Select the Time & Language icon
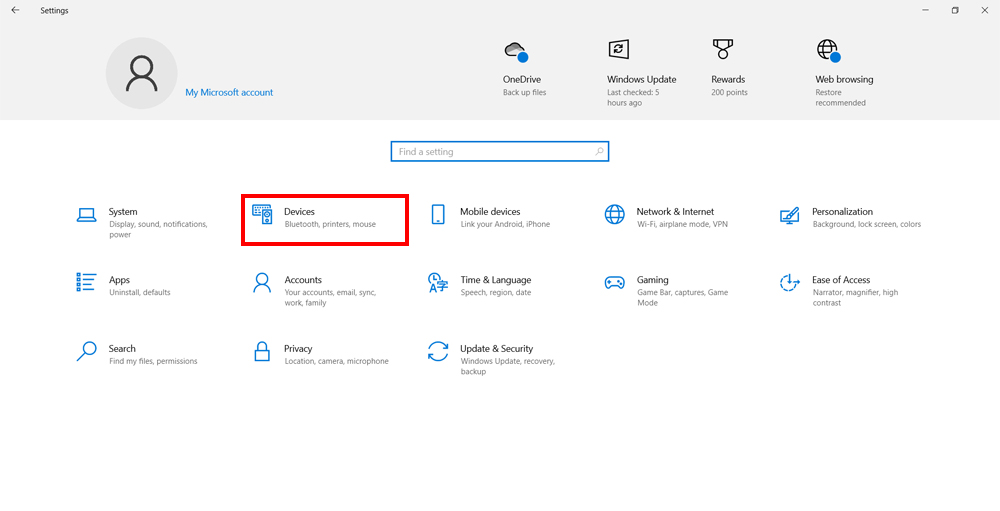The height and width of the screenshot is (511, 1000). [438, 283]
